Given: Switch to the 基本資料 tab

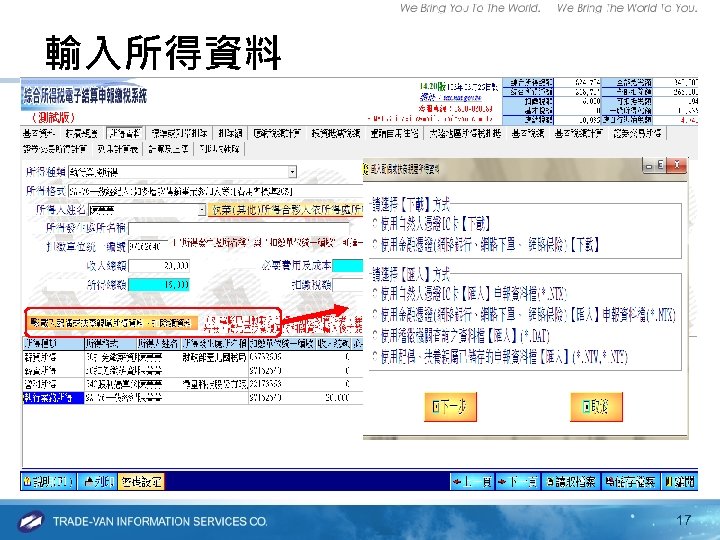Looking at the screenshot, I should 39,134.
